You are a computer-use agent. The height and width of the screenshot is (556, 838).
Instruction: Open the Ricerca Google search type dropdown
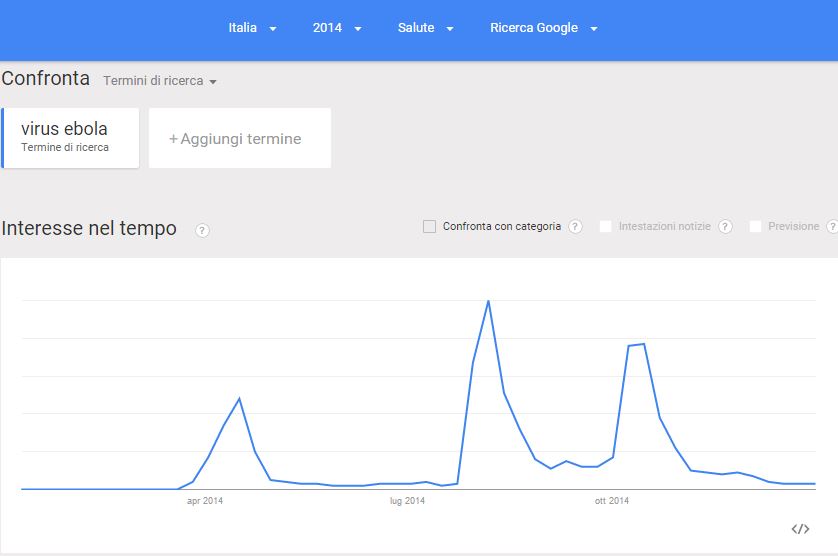(544, 28)
